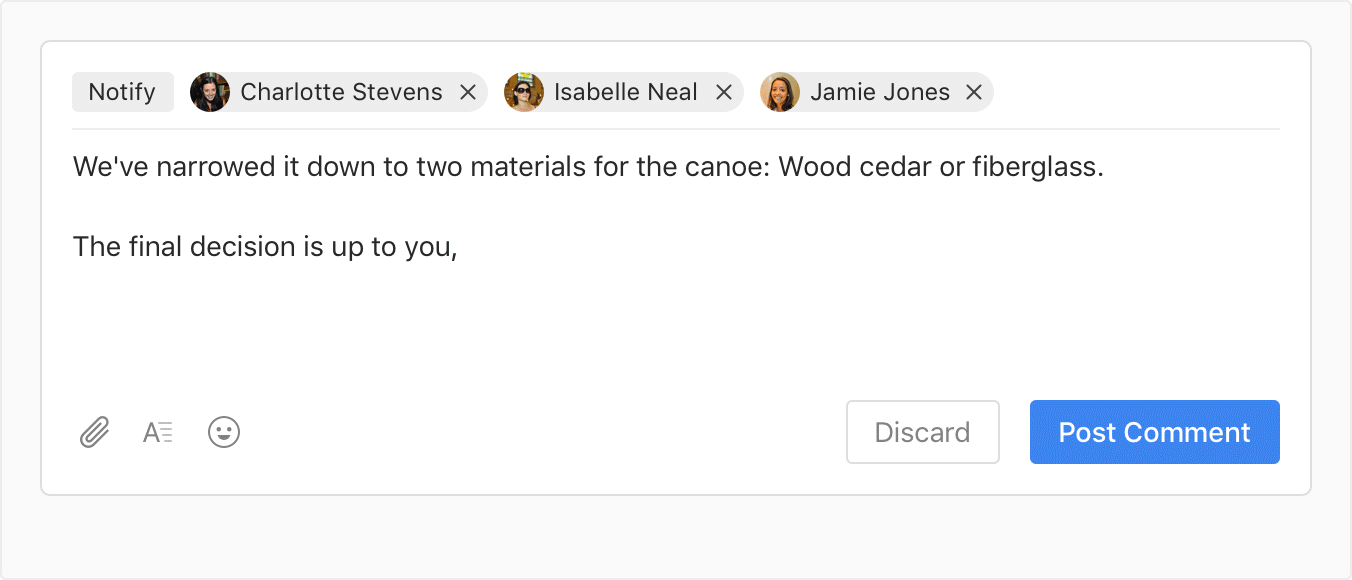This screenshot has height=580, width=1352.
Task: Select the Isabelle Neal name chip
Action: tap(624, 92)
